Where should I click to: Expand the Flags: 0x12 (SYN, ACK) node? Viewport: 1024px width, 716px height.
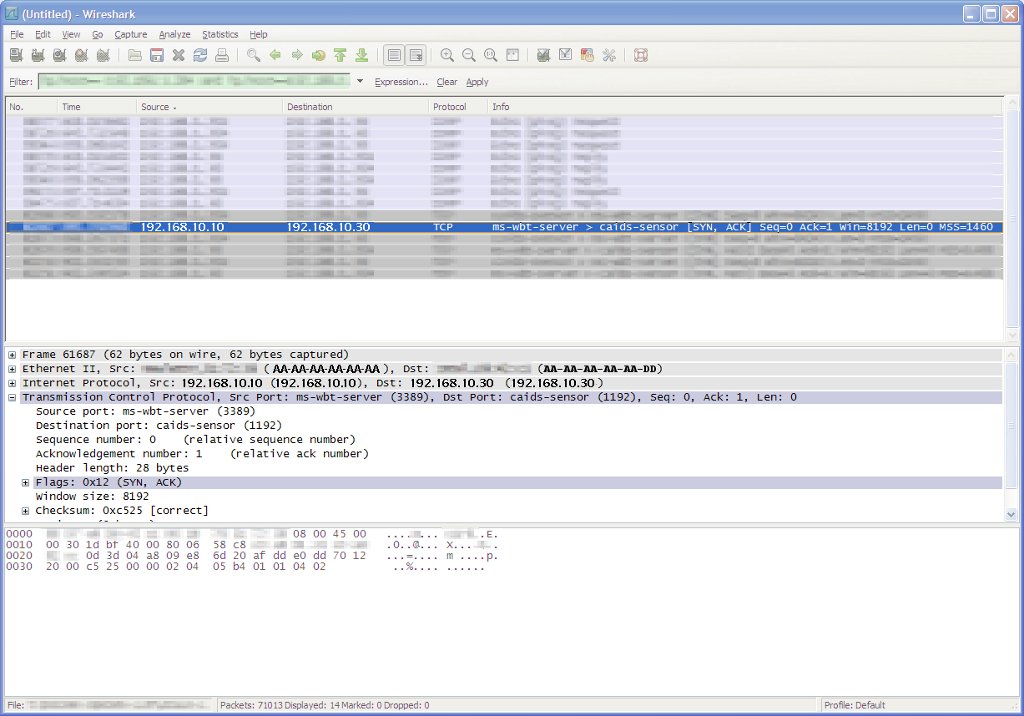coord(25,483)
